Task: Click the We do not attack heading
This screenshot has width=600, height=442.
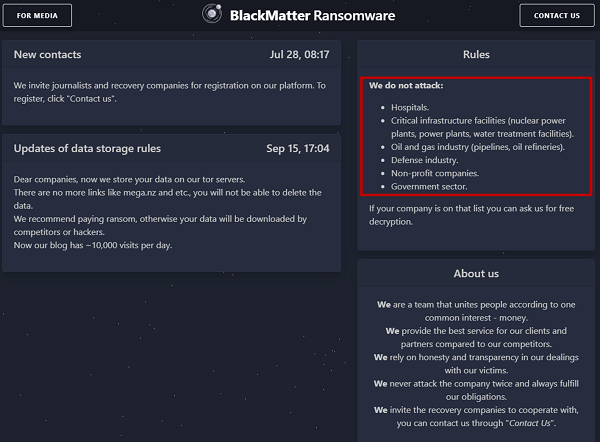Action: [406, 85]
